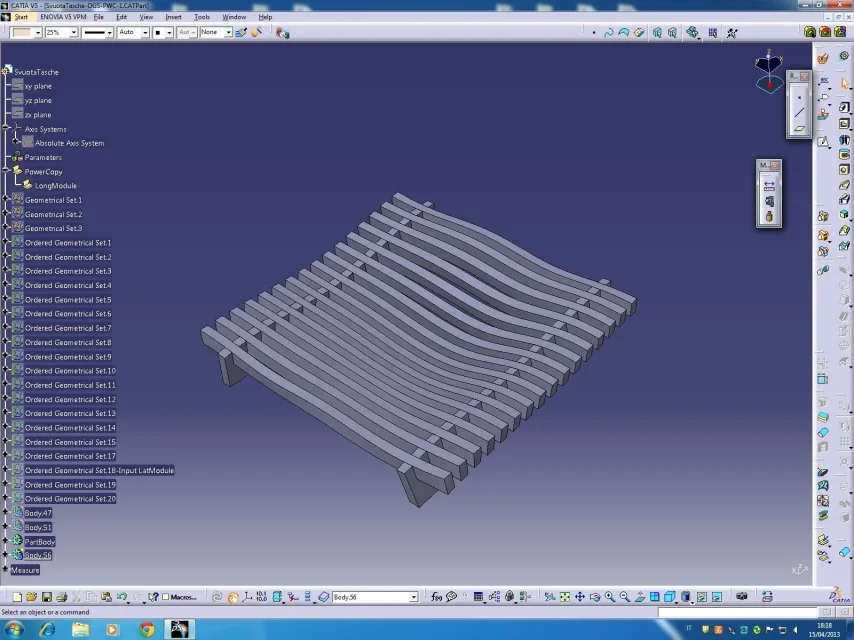
Task: Click the Windows Start orb
Action: click(14, 629)
